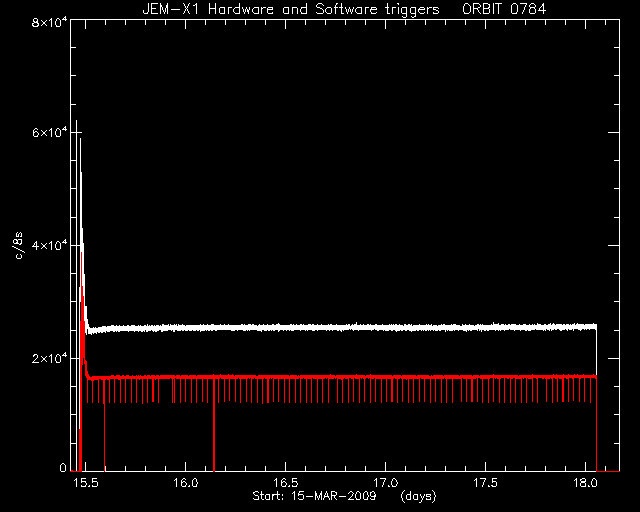Click the 16.5 x-axis tick label
This screenshot has height=512, width=640.
click(x=285, y=483)
